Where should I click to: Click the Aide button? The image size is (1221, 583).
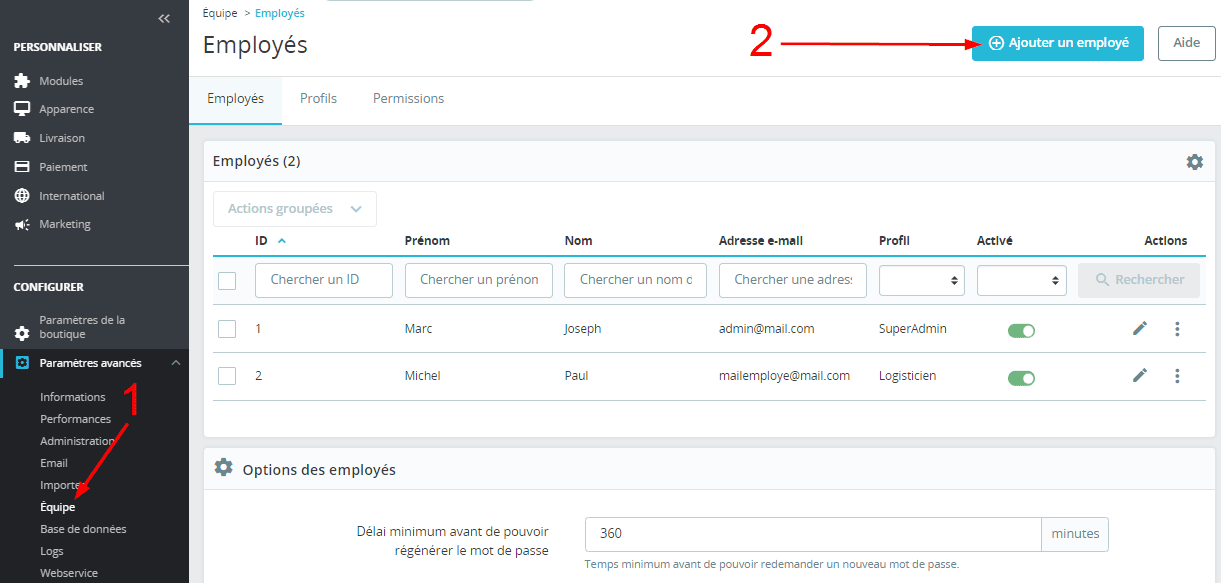click(1186, 43)
